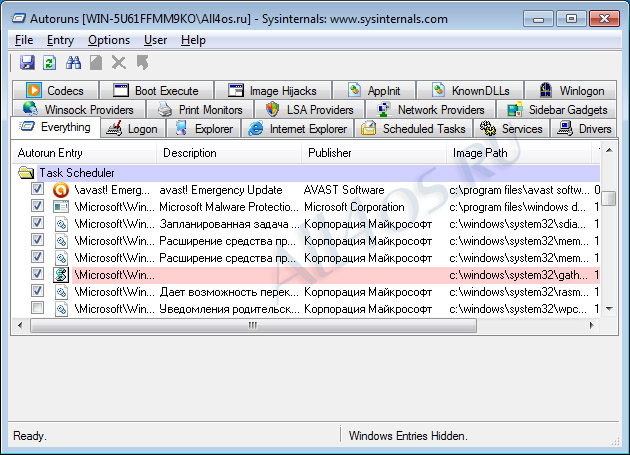630x455 pixels.
Task: Open the Explorer tab
Action: click(x=204, y=129)
